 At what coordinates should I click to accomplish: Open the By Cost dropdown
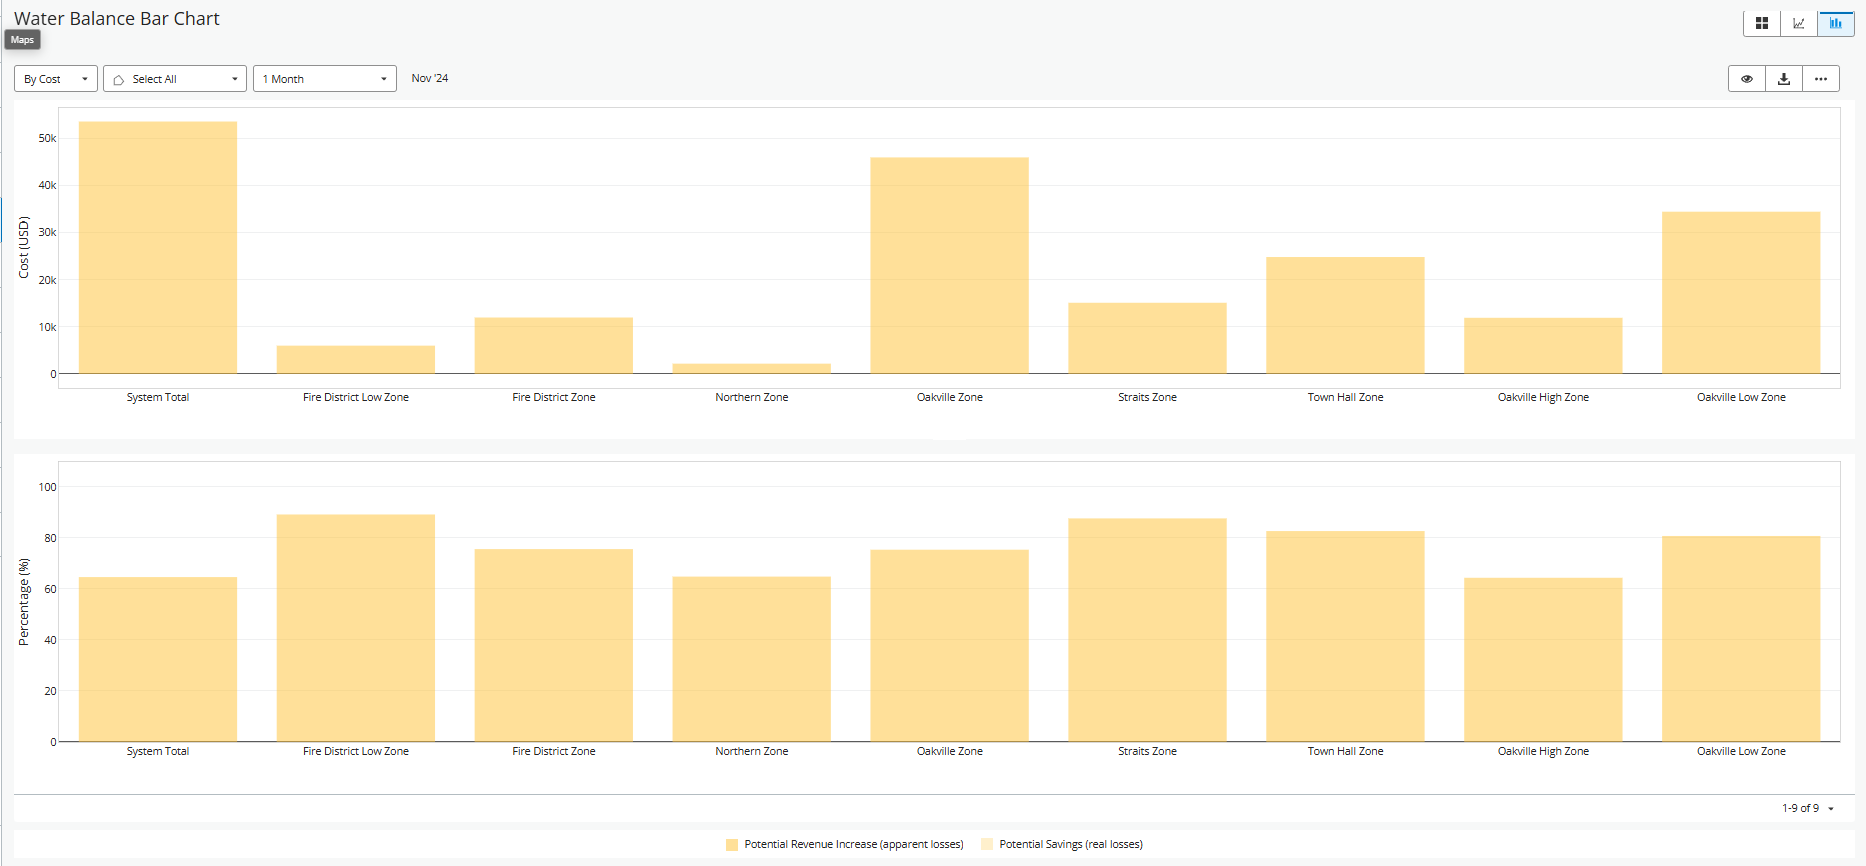click(56, 79)
